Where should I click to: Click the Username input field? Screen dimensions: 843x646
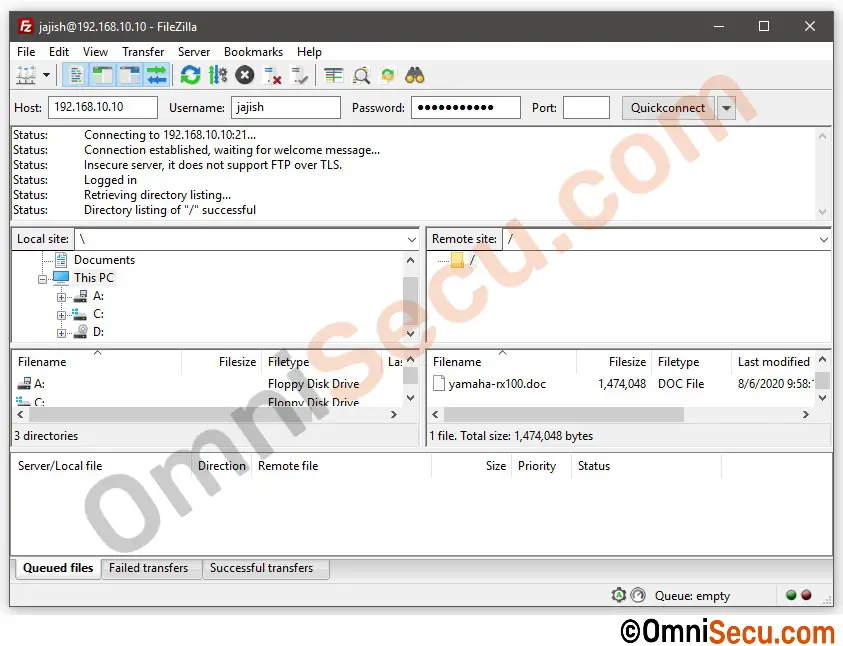pyautogui.click(x=286, y=107)
